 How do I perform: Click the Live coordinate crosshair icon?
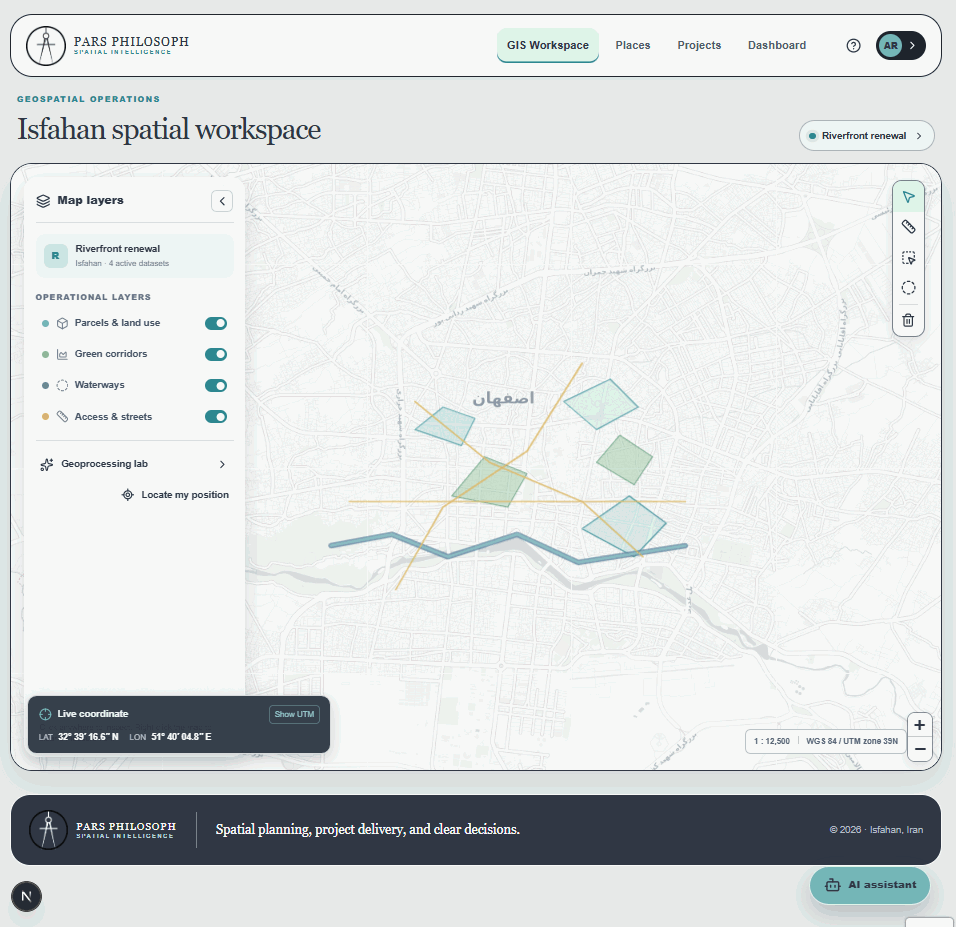(45, 714)
